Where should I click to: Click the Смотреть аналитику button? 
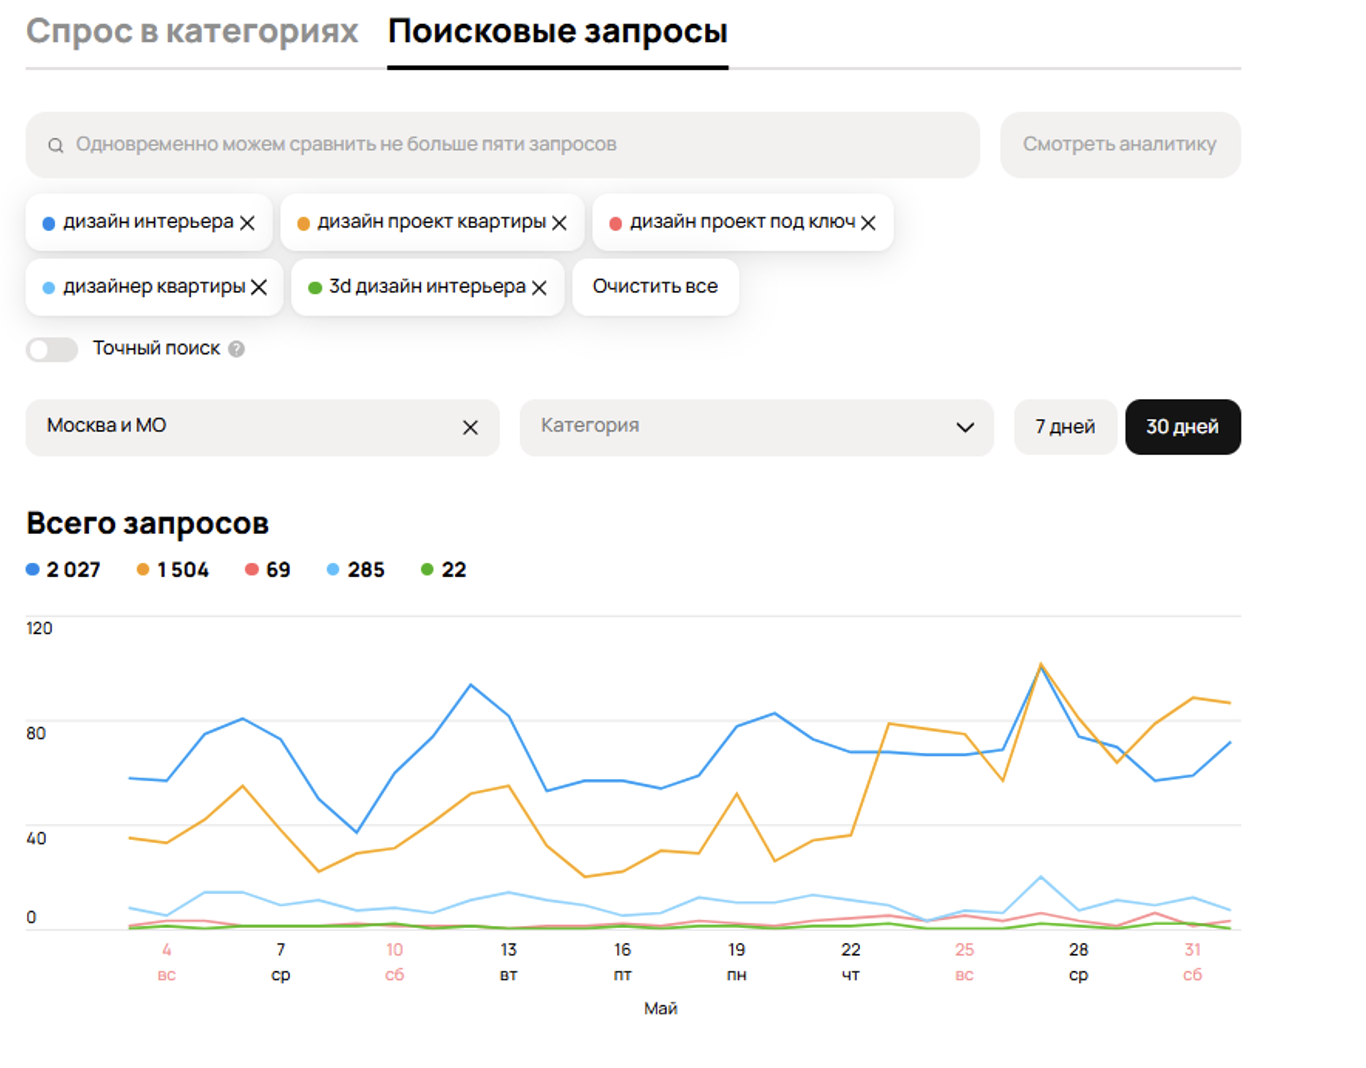(1120, 145)
